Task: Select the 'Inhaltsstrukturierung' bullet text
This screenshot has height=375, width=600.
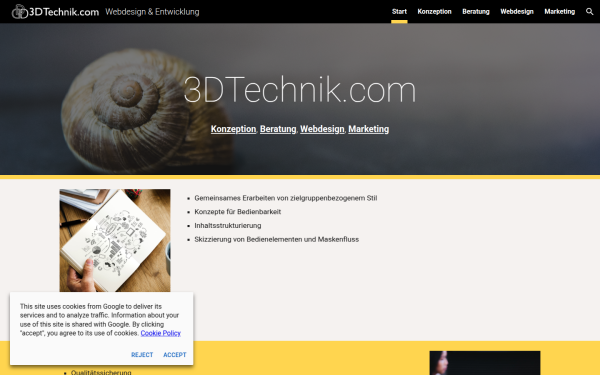Action: click(x=228, y=225)
